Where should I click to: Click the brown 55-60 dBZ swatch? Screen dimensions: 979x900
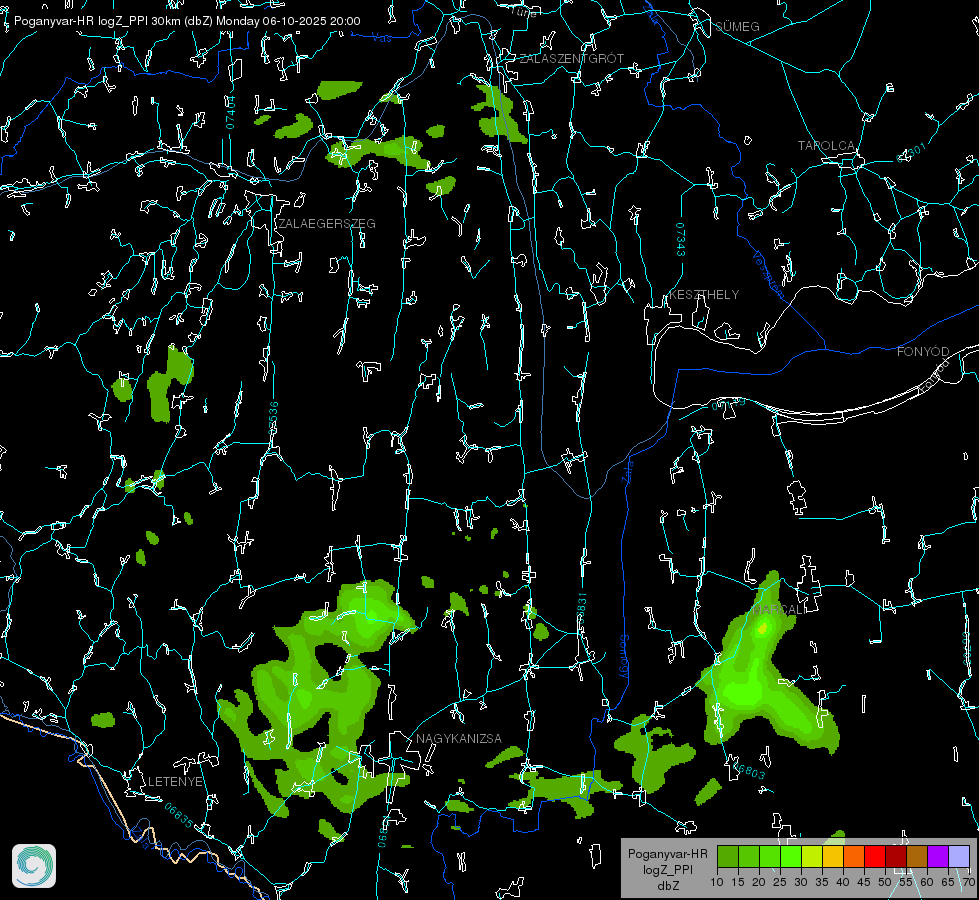(917, 856)
